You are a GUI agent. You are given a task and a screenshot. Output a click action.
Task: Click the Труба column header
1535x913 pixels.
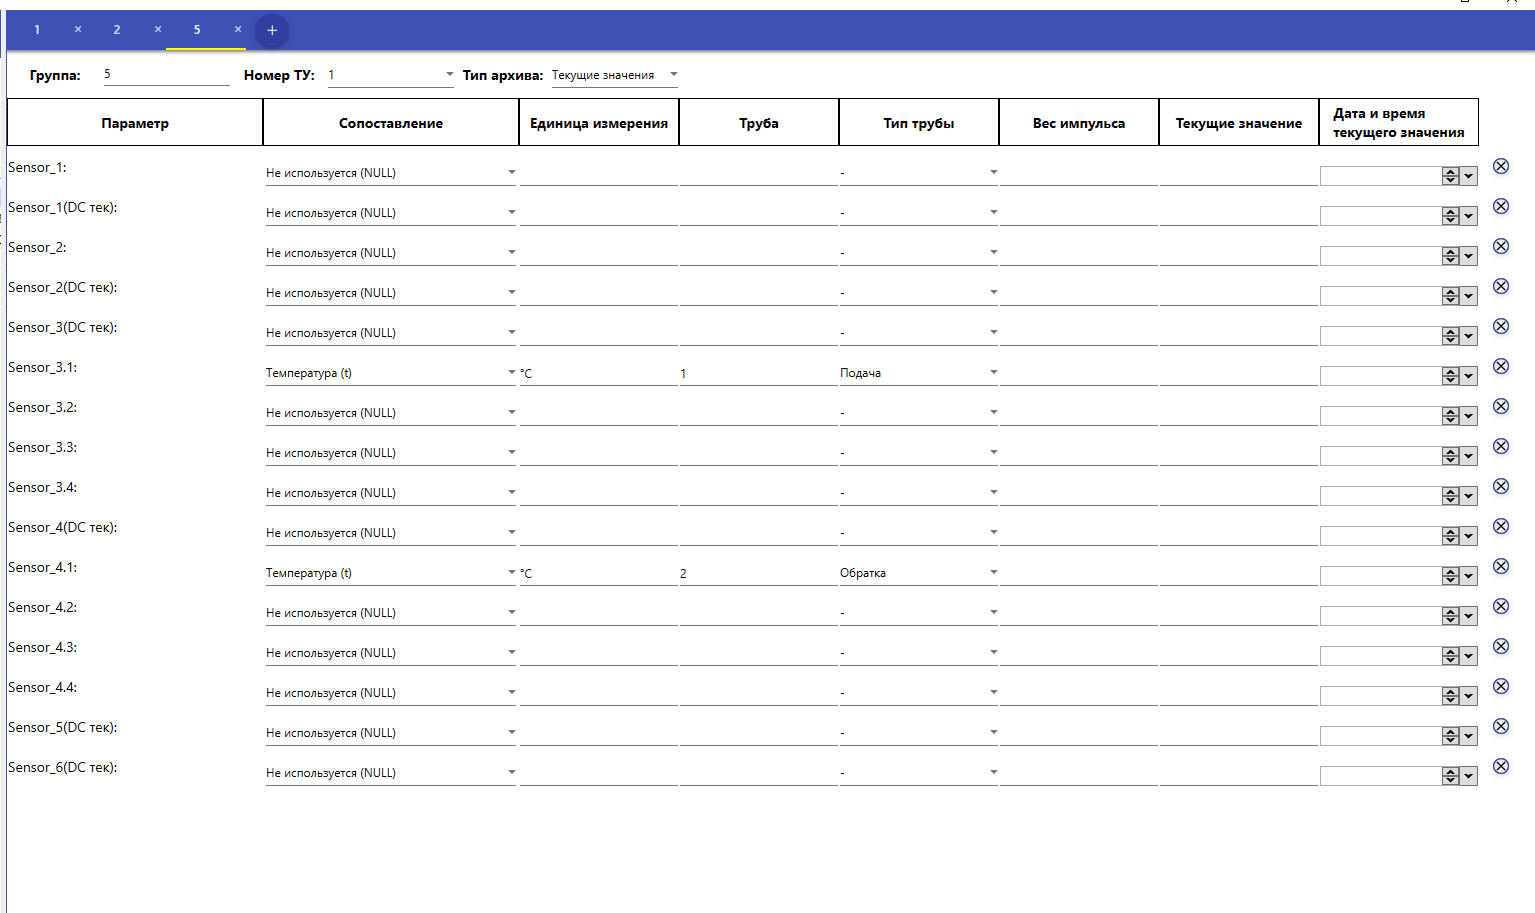pos(759,123)
